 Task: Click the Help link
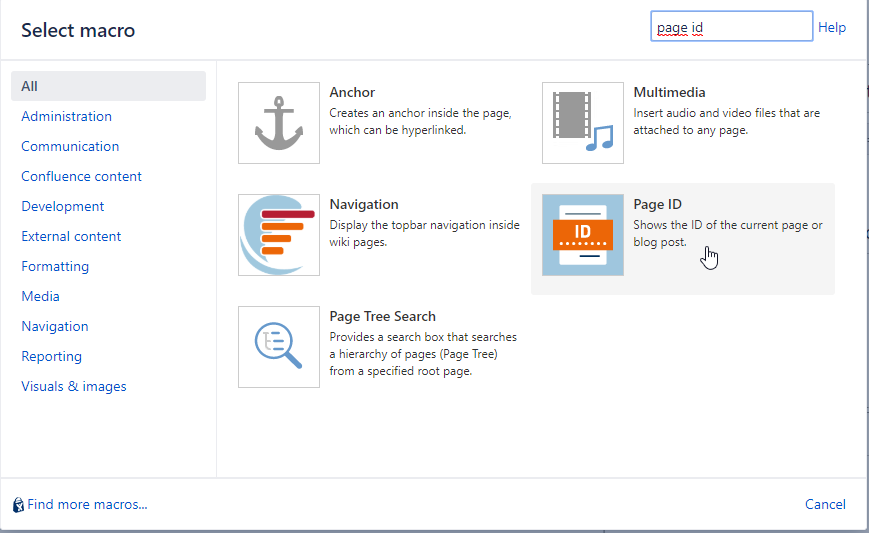coord(831,27)
